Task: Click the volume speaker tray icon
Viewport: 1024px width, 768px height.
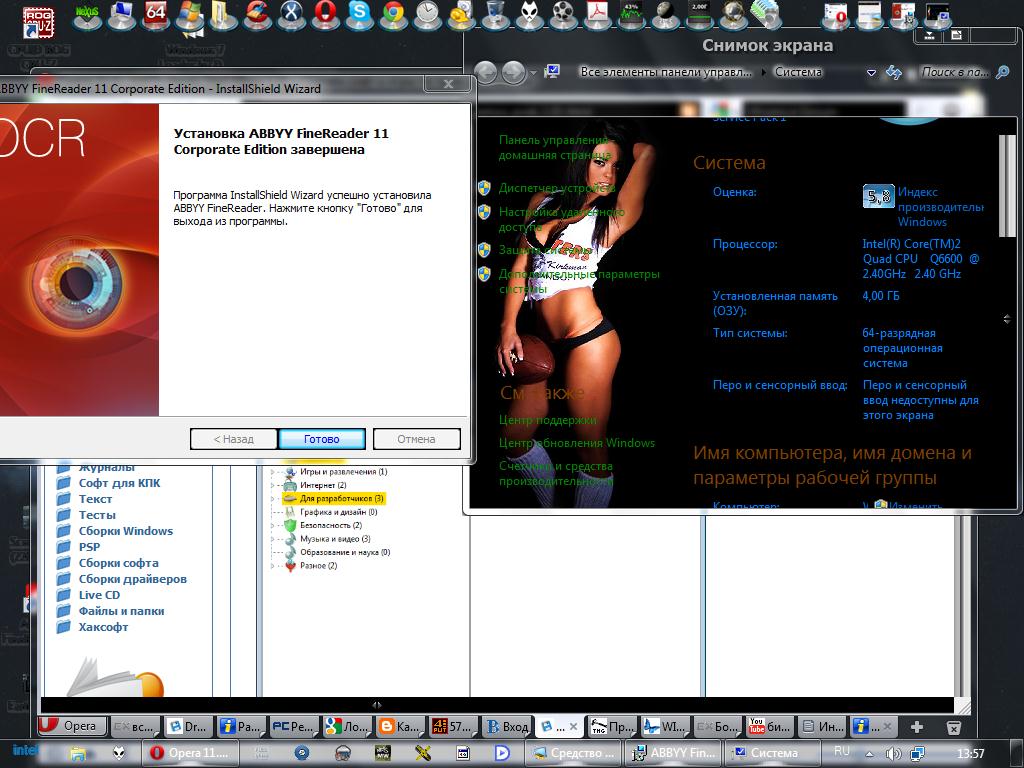Action: coord(893,754)
